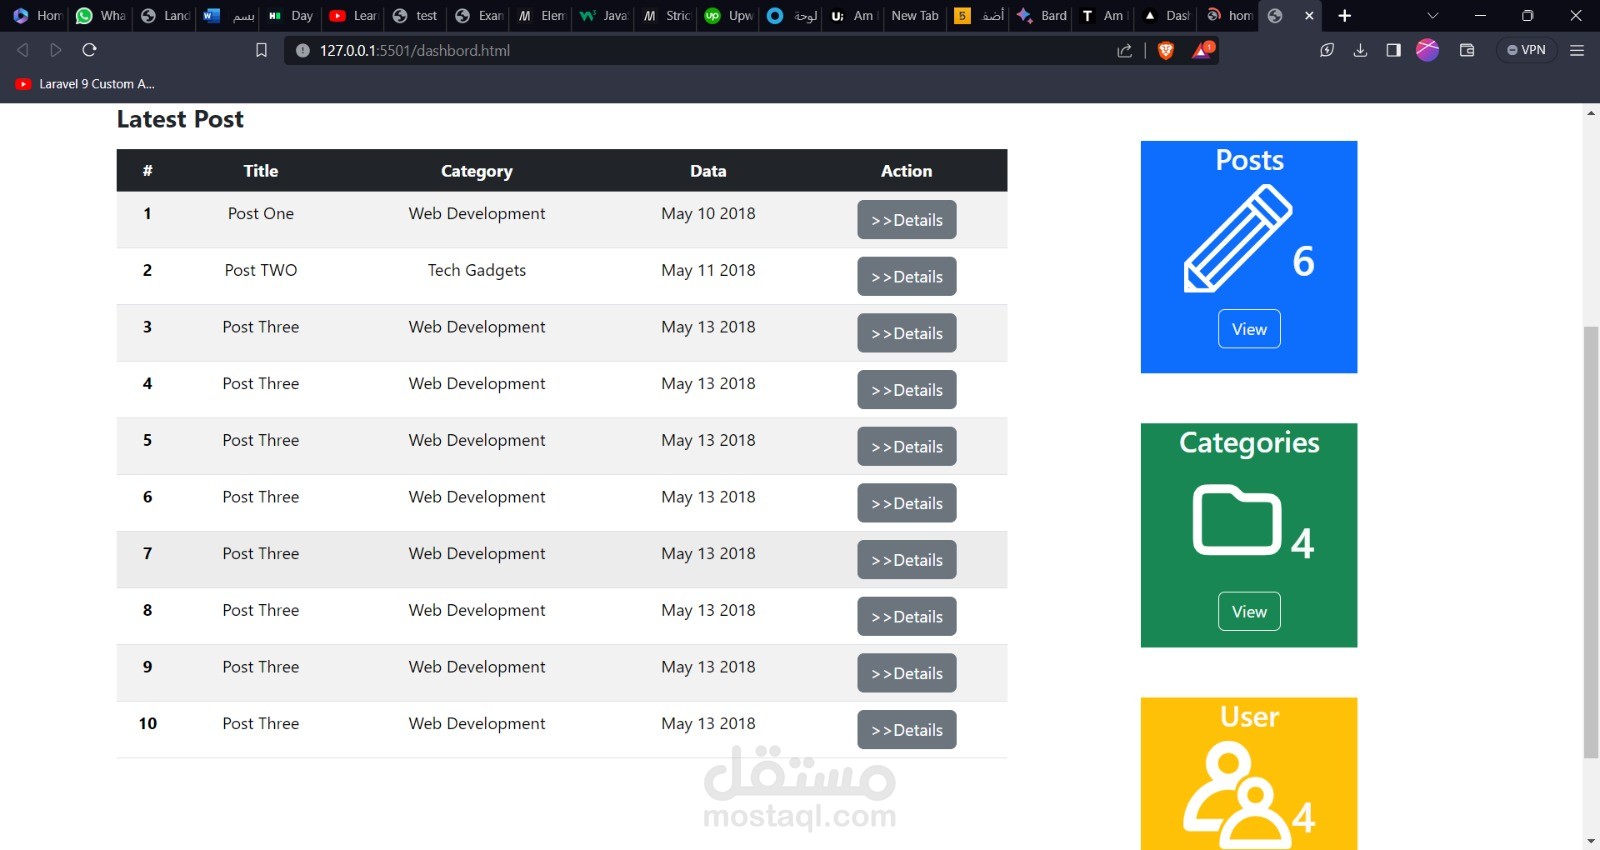1600x850 pixels.
Task: Open Details for row 9 Post Three
Action: pyautogui.click(x=907, y=673)
